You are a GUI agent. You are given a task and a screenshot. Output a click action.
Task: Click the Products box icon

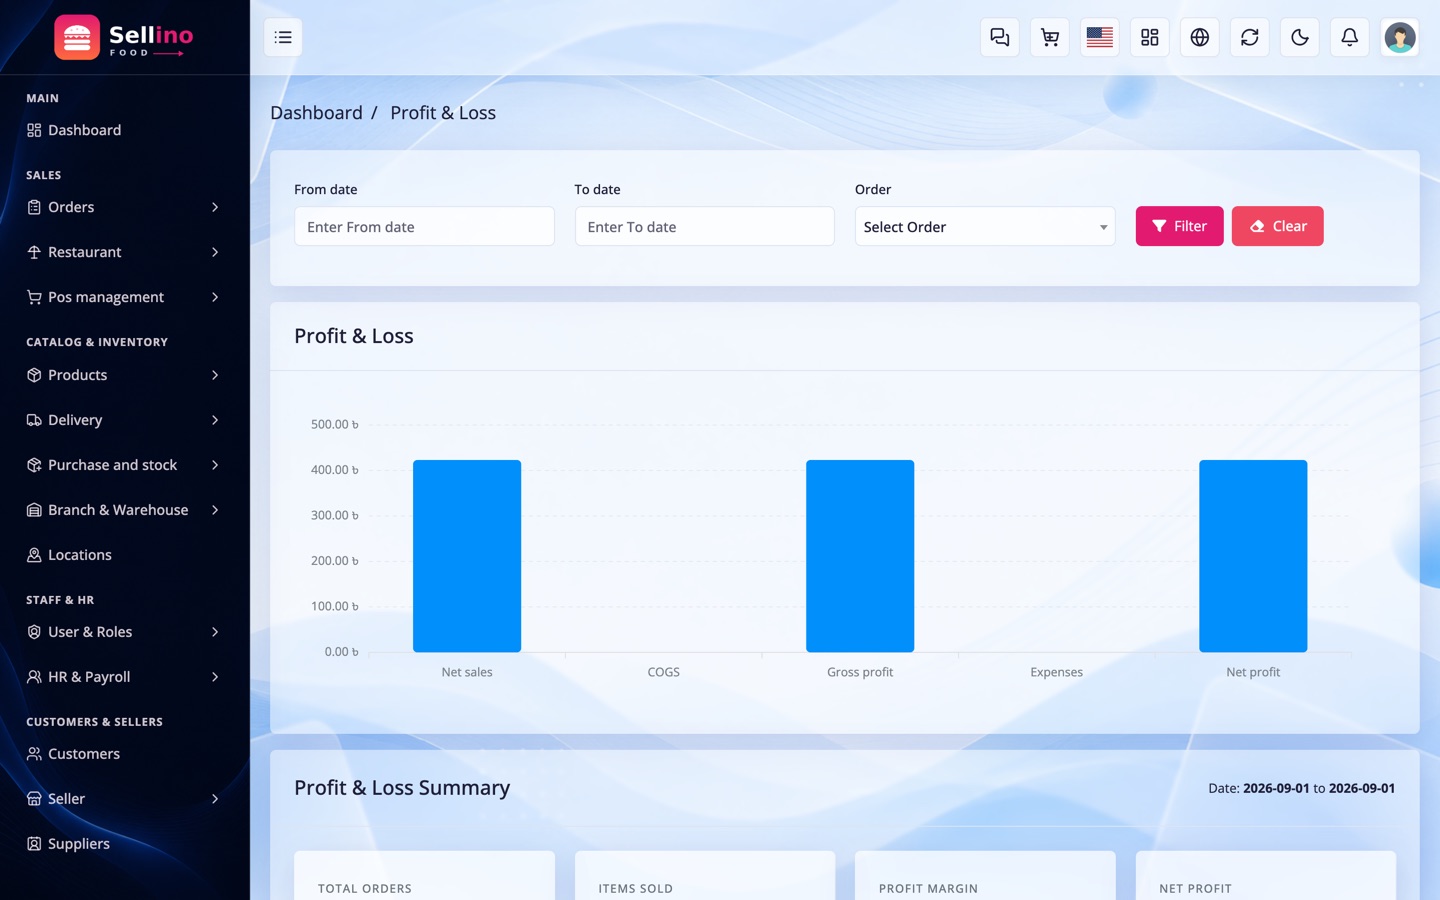34,375
